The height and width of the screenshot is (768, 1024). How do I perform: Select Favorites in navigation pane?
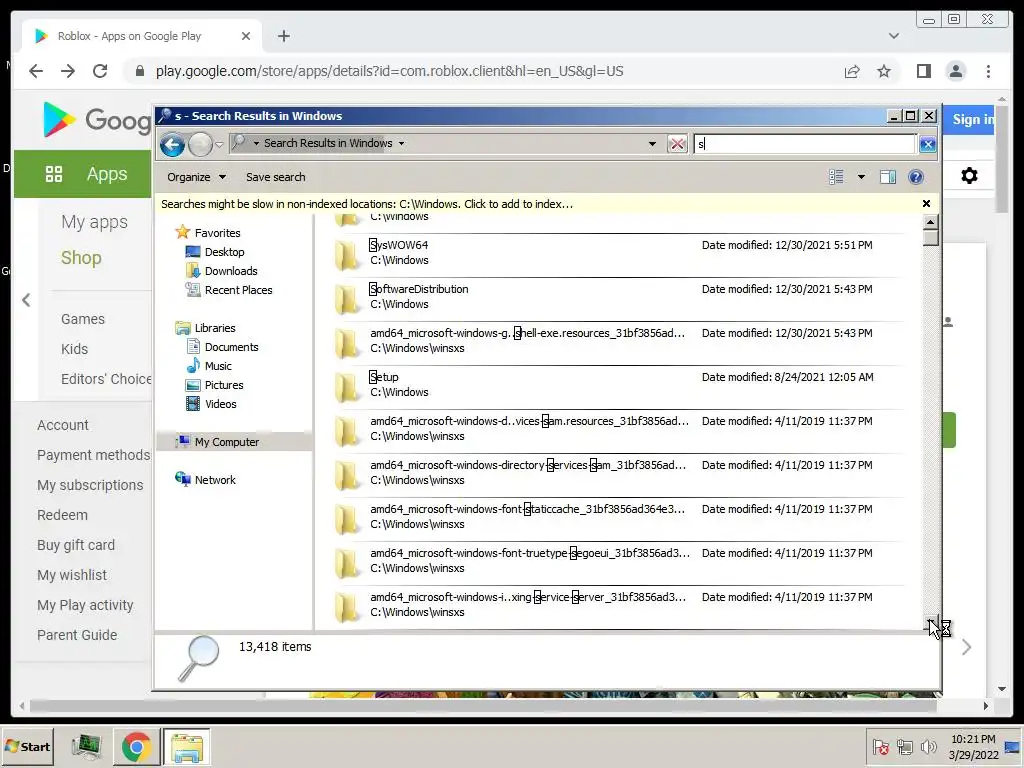(217, 233)
